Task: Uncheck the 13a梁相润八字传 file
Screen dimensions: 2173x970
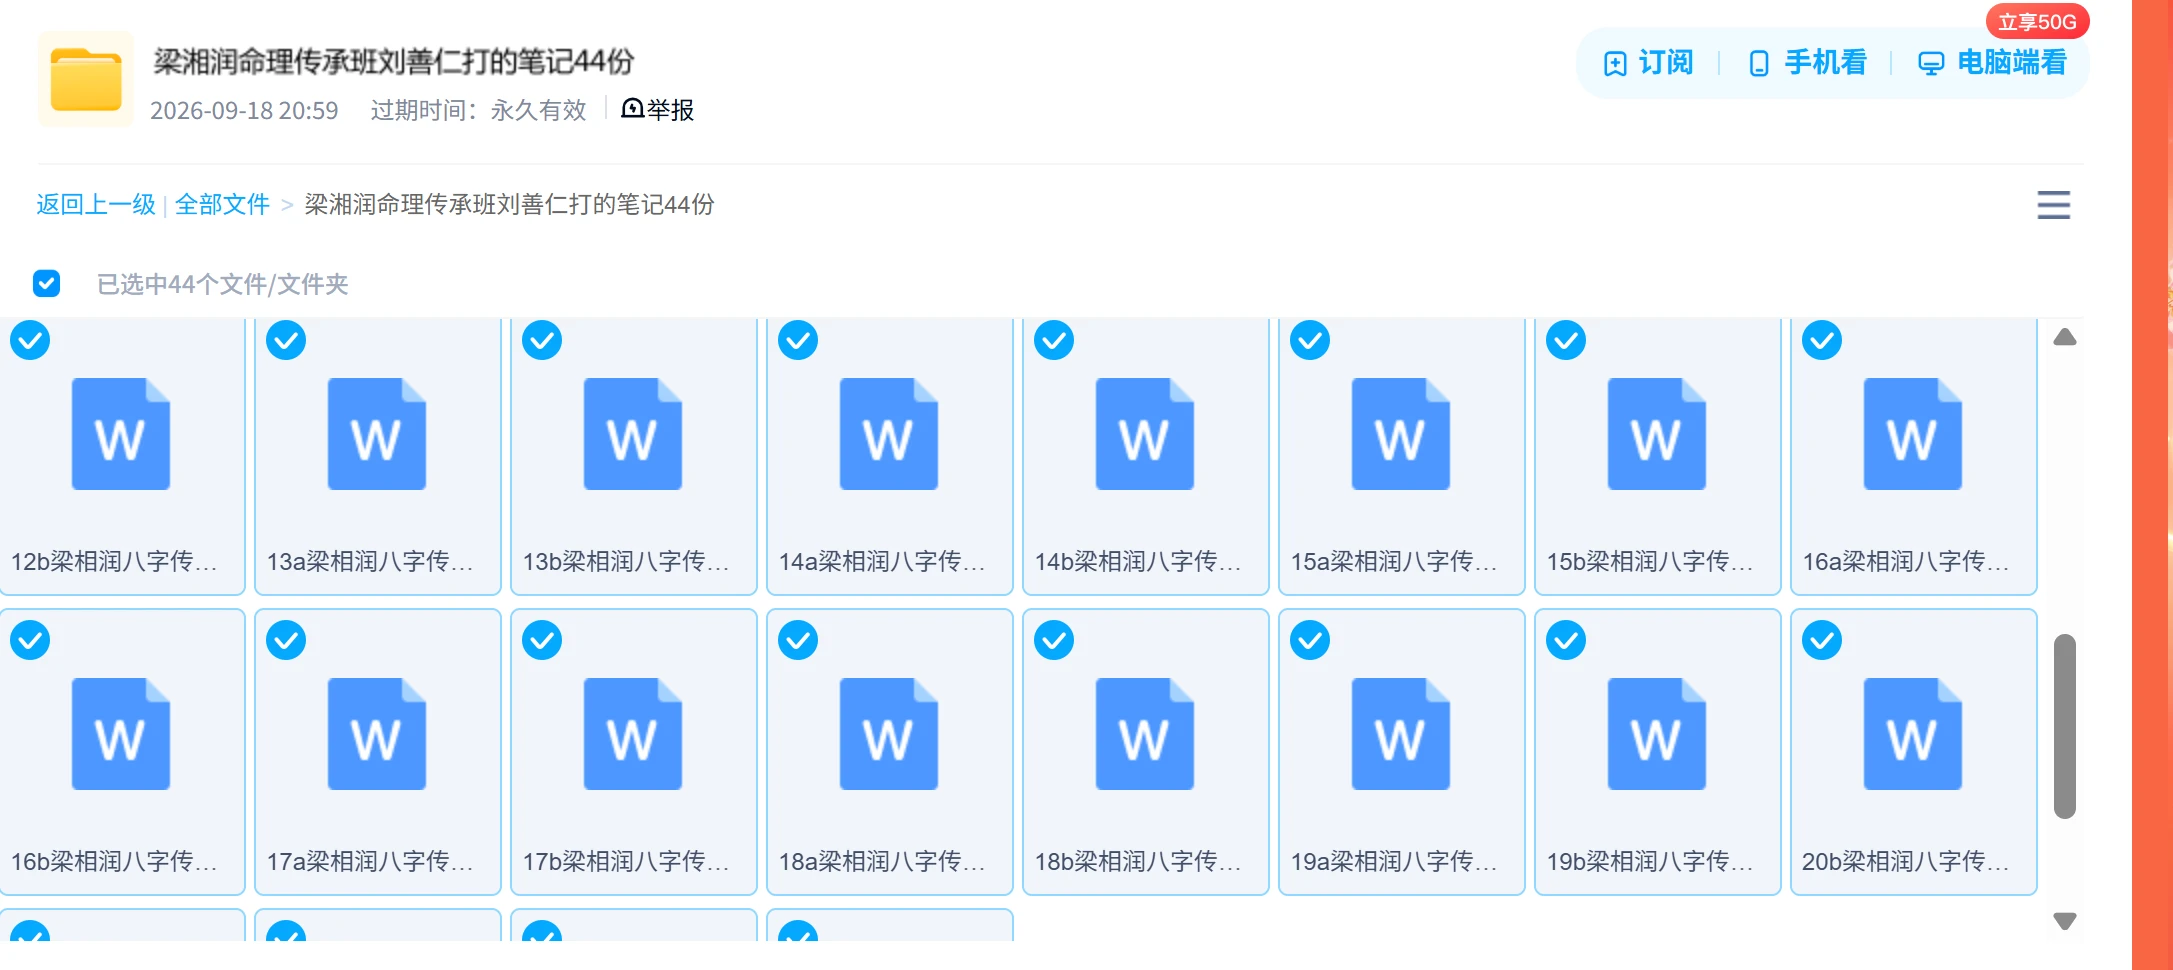Action: (x=286, y=340)
